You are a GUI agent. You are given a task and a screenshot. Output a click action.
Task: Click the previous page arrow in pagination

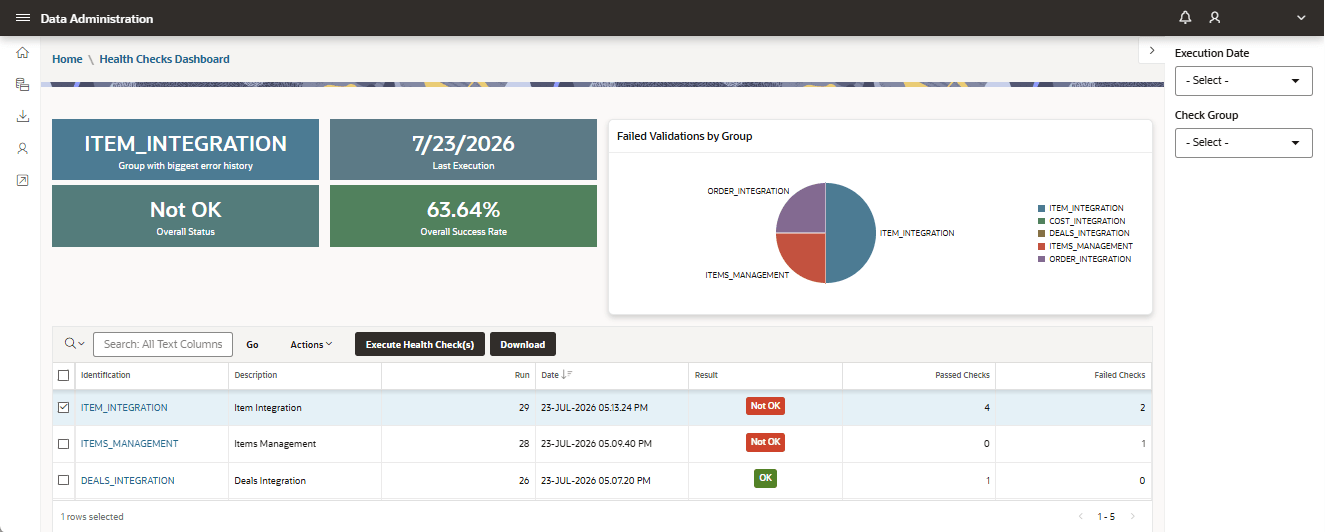coord(1081,516)
